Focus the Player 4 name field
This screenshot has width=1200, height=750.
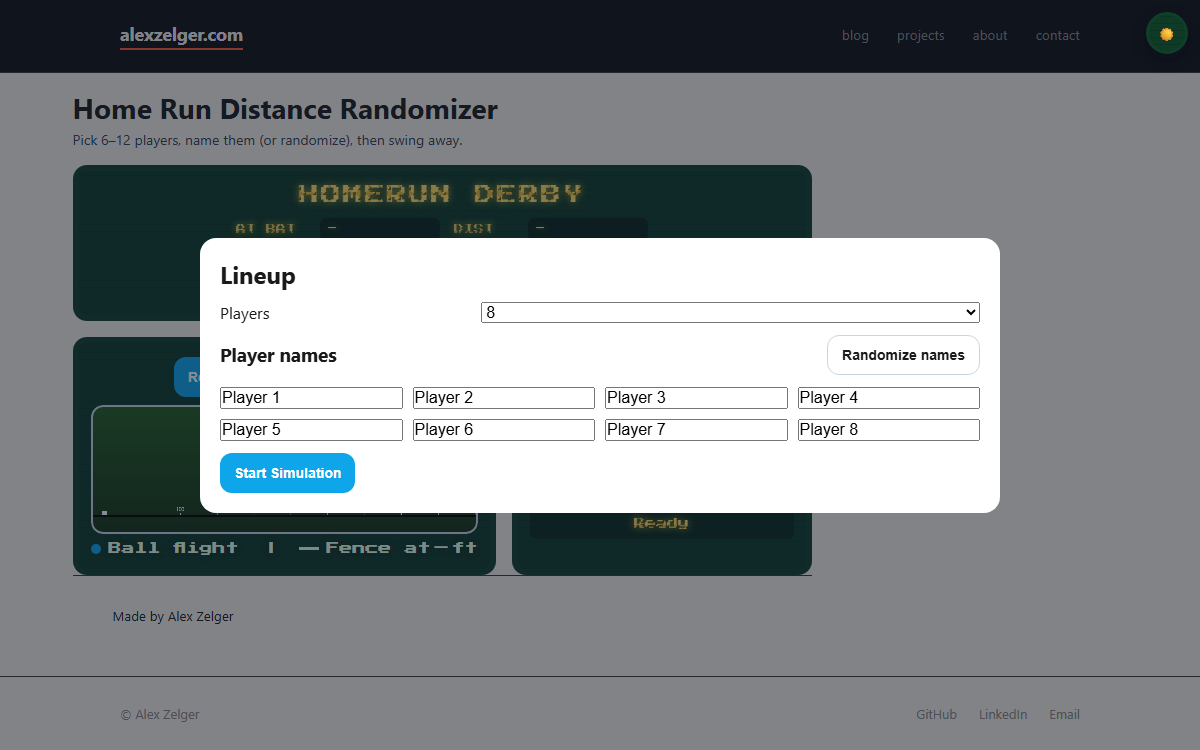tap(889, 398)
